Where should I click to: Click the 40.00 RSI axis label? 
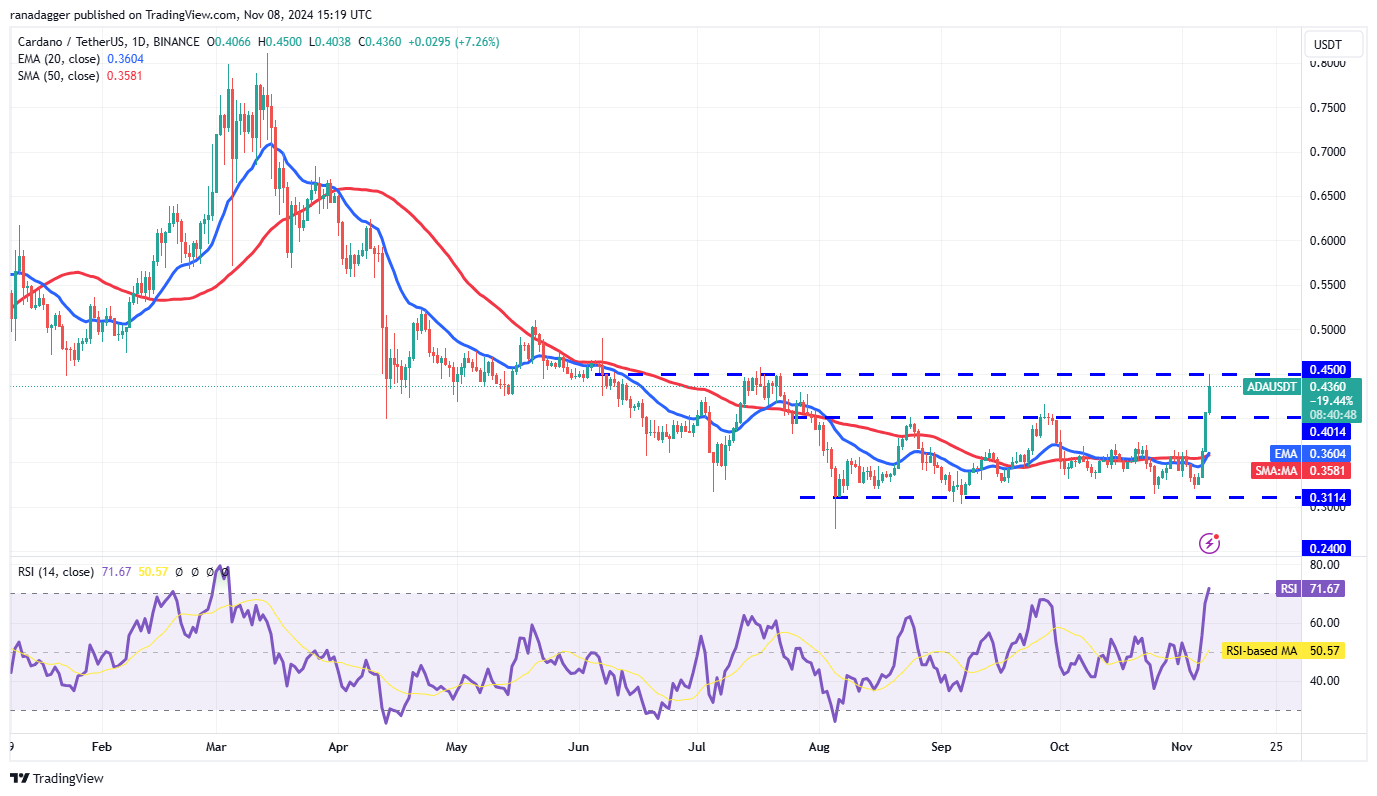(x=1326, y=681)
